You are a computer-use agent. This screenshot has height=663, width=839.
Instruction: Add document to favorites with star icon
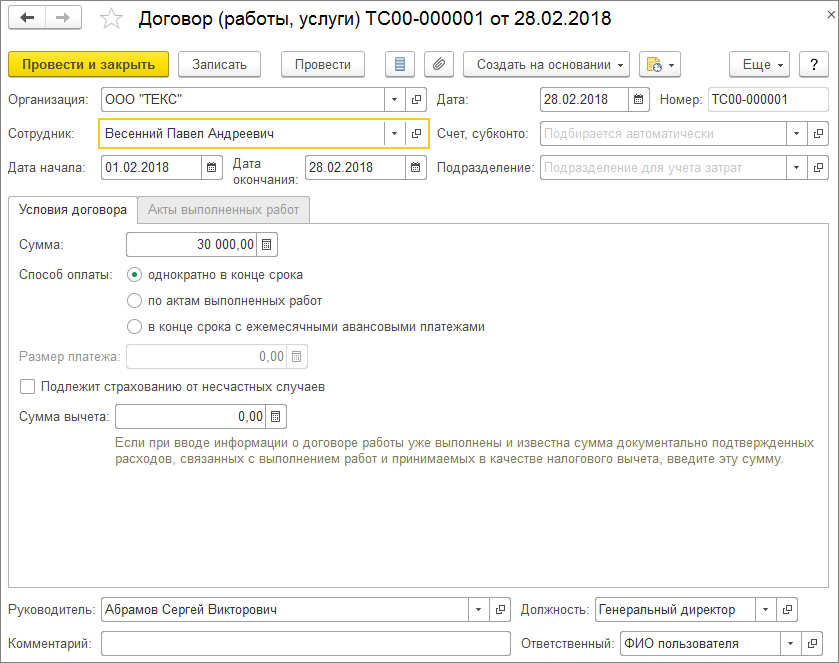(113, 19)
